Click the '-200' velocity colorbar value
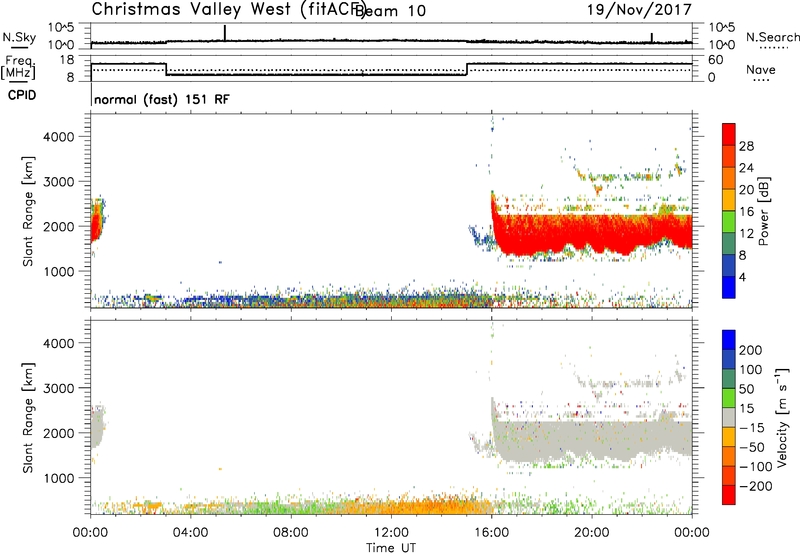The height and width of the screenshot is (554, 800). click(x=756, y=486)
